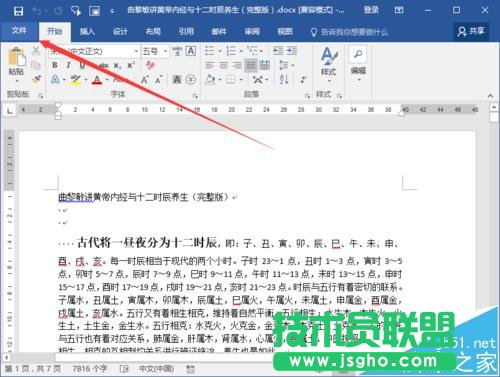Open the Bullets dropdown arrow
500x377 pixels.
coord(220,51)
